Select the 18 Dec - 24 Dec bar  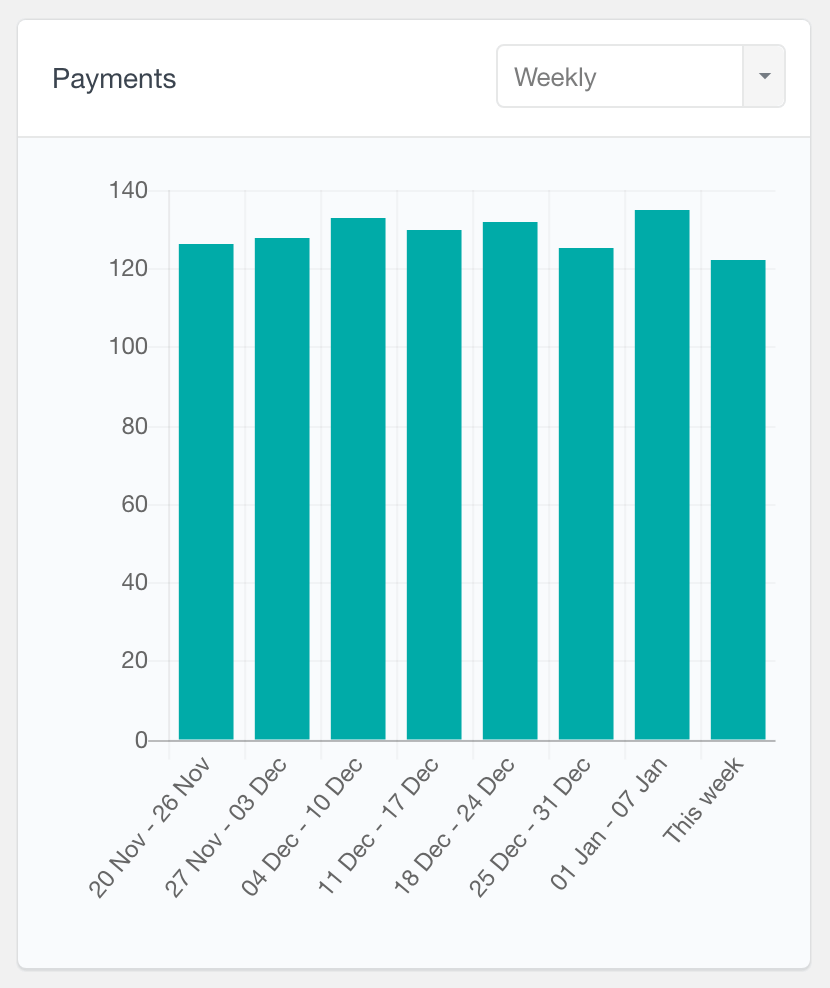[x=510, y=481]
